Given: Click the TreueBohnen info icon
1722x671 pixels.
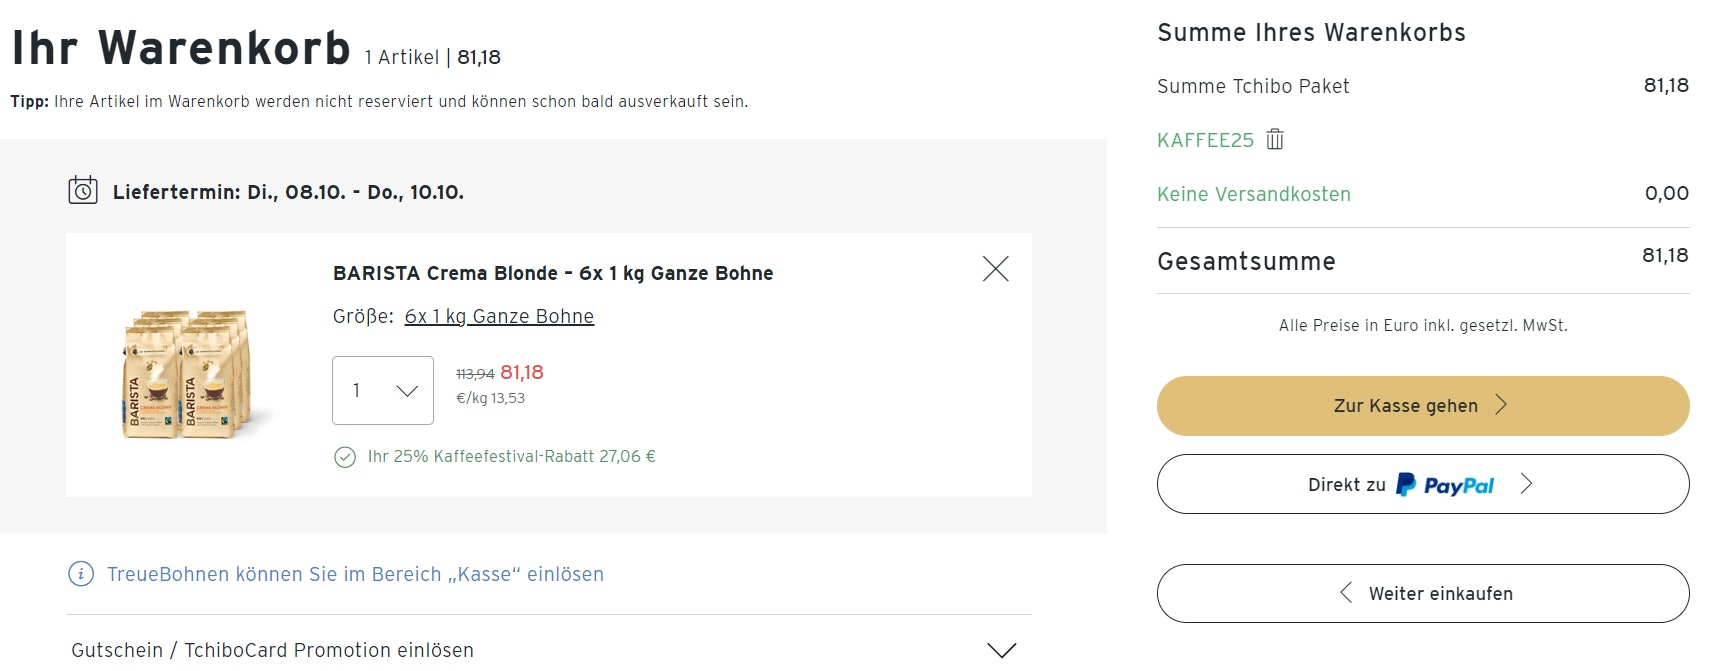Looking at the screenshot, I should coord(81,574).
